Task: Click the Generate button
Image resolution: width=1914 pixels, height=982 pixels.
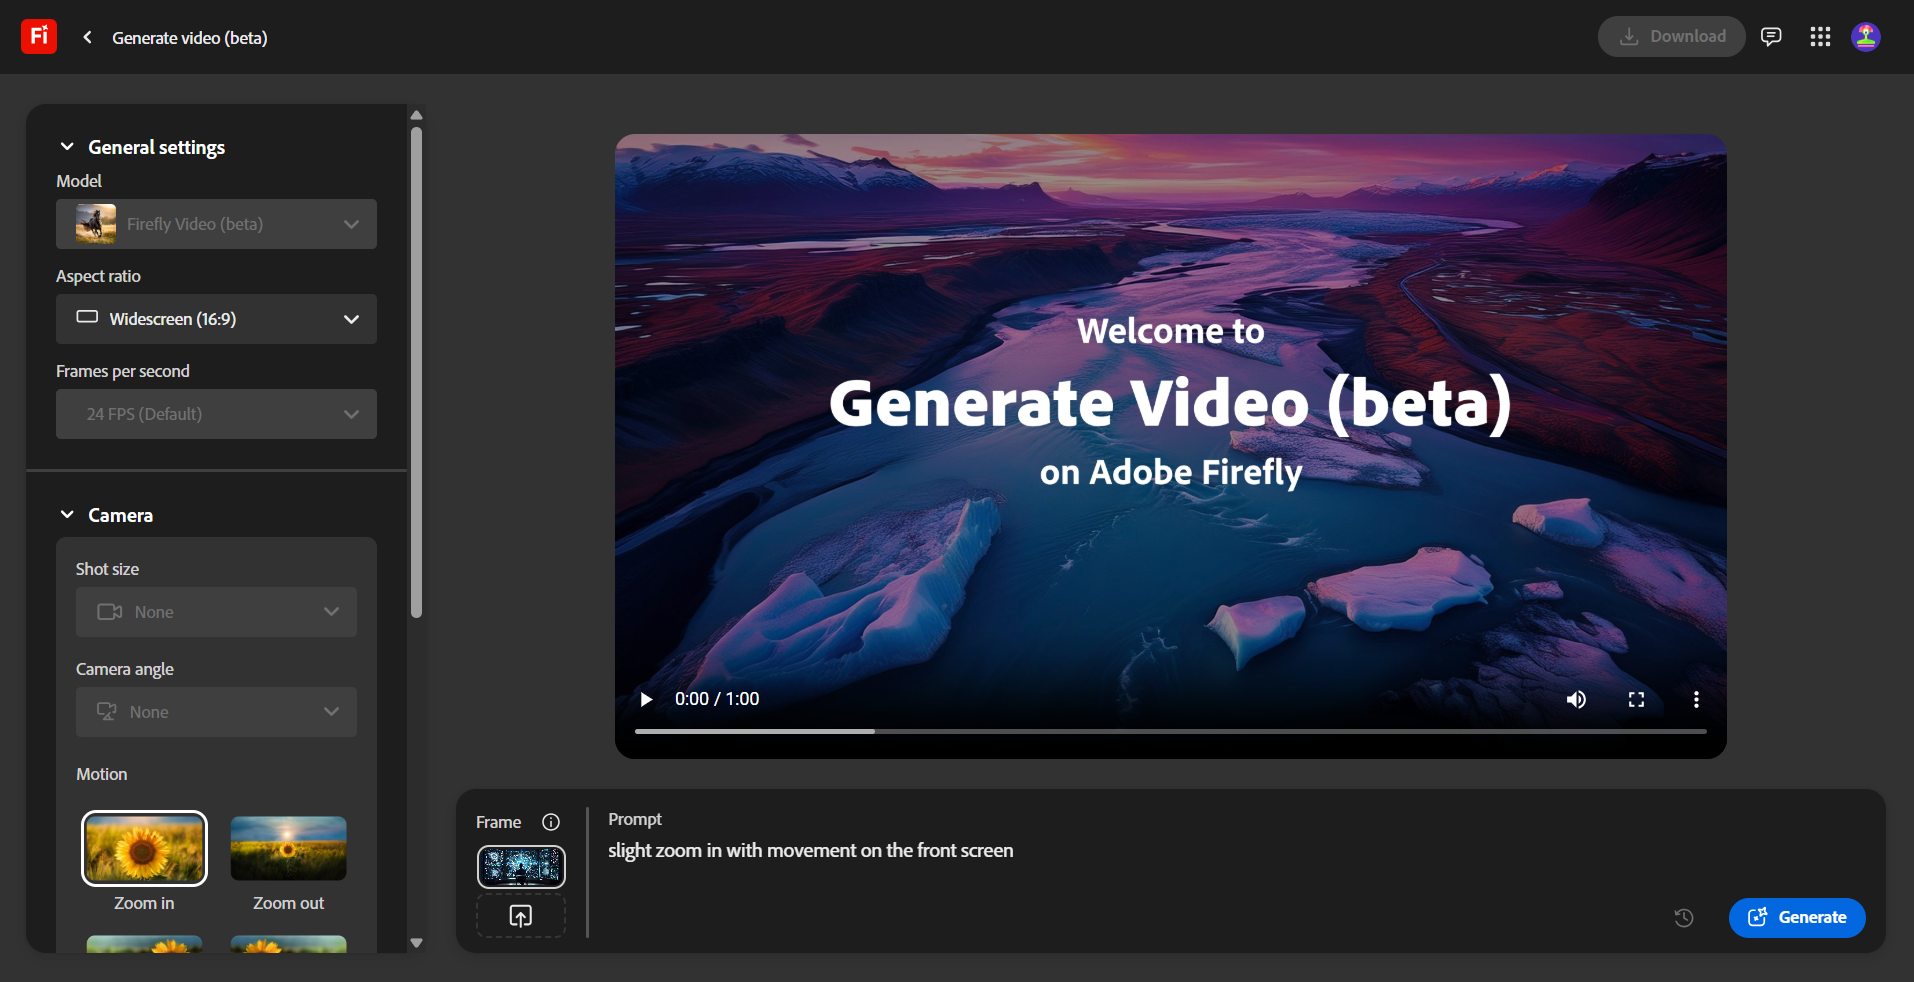Action: coord(1796,917)
